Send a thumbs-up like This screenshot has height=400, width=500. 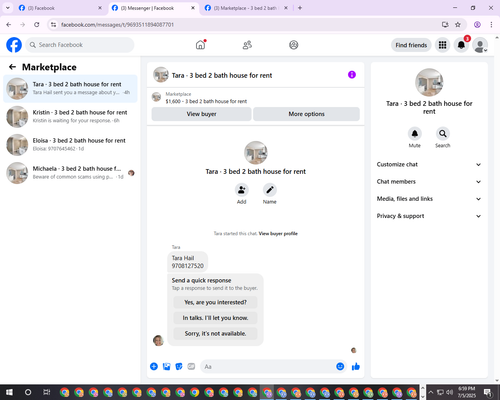point(356,367)
